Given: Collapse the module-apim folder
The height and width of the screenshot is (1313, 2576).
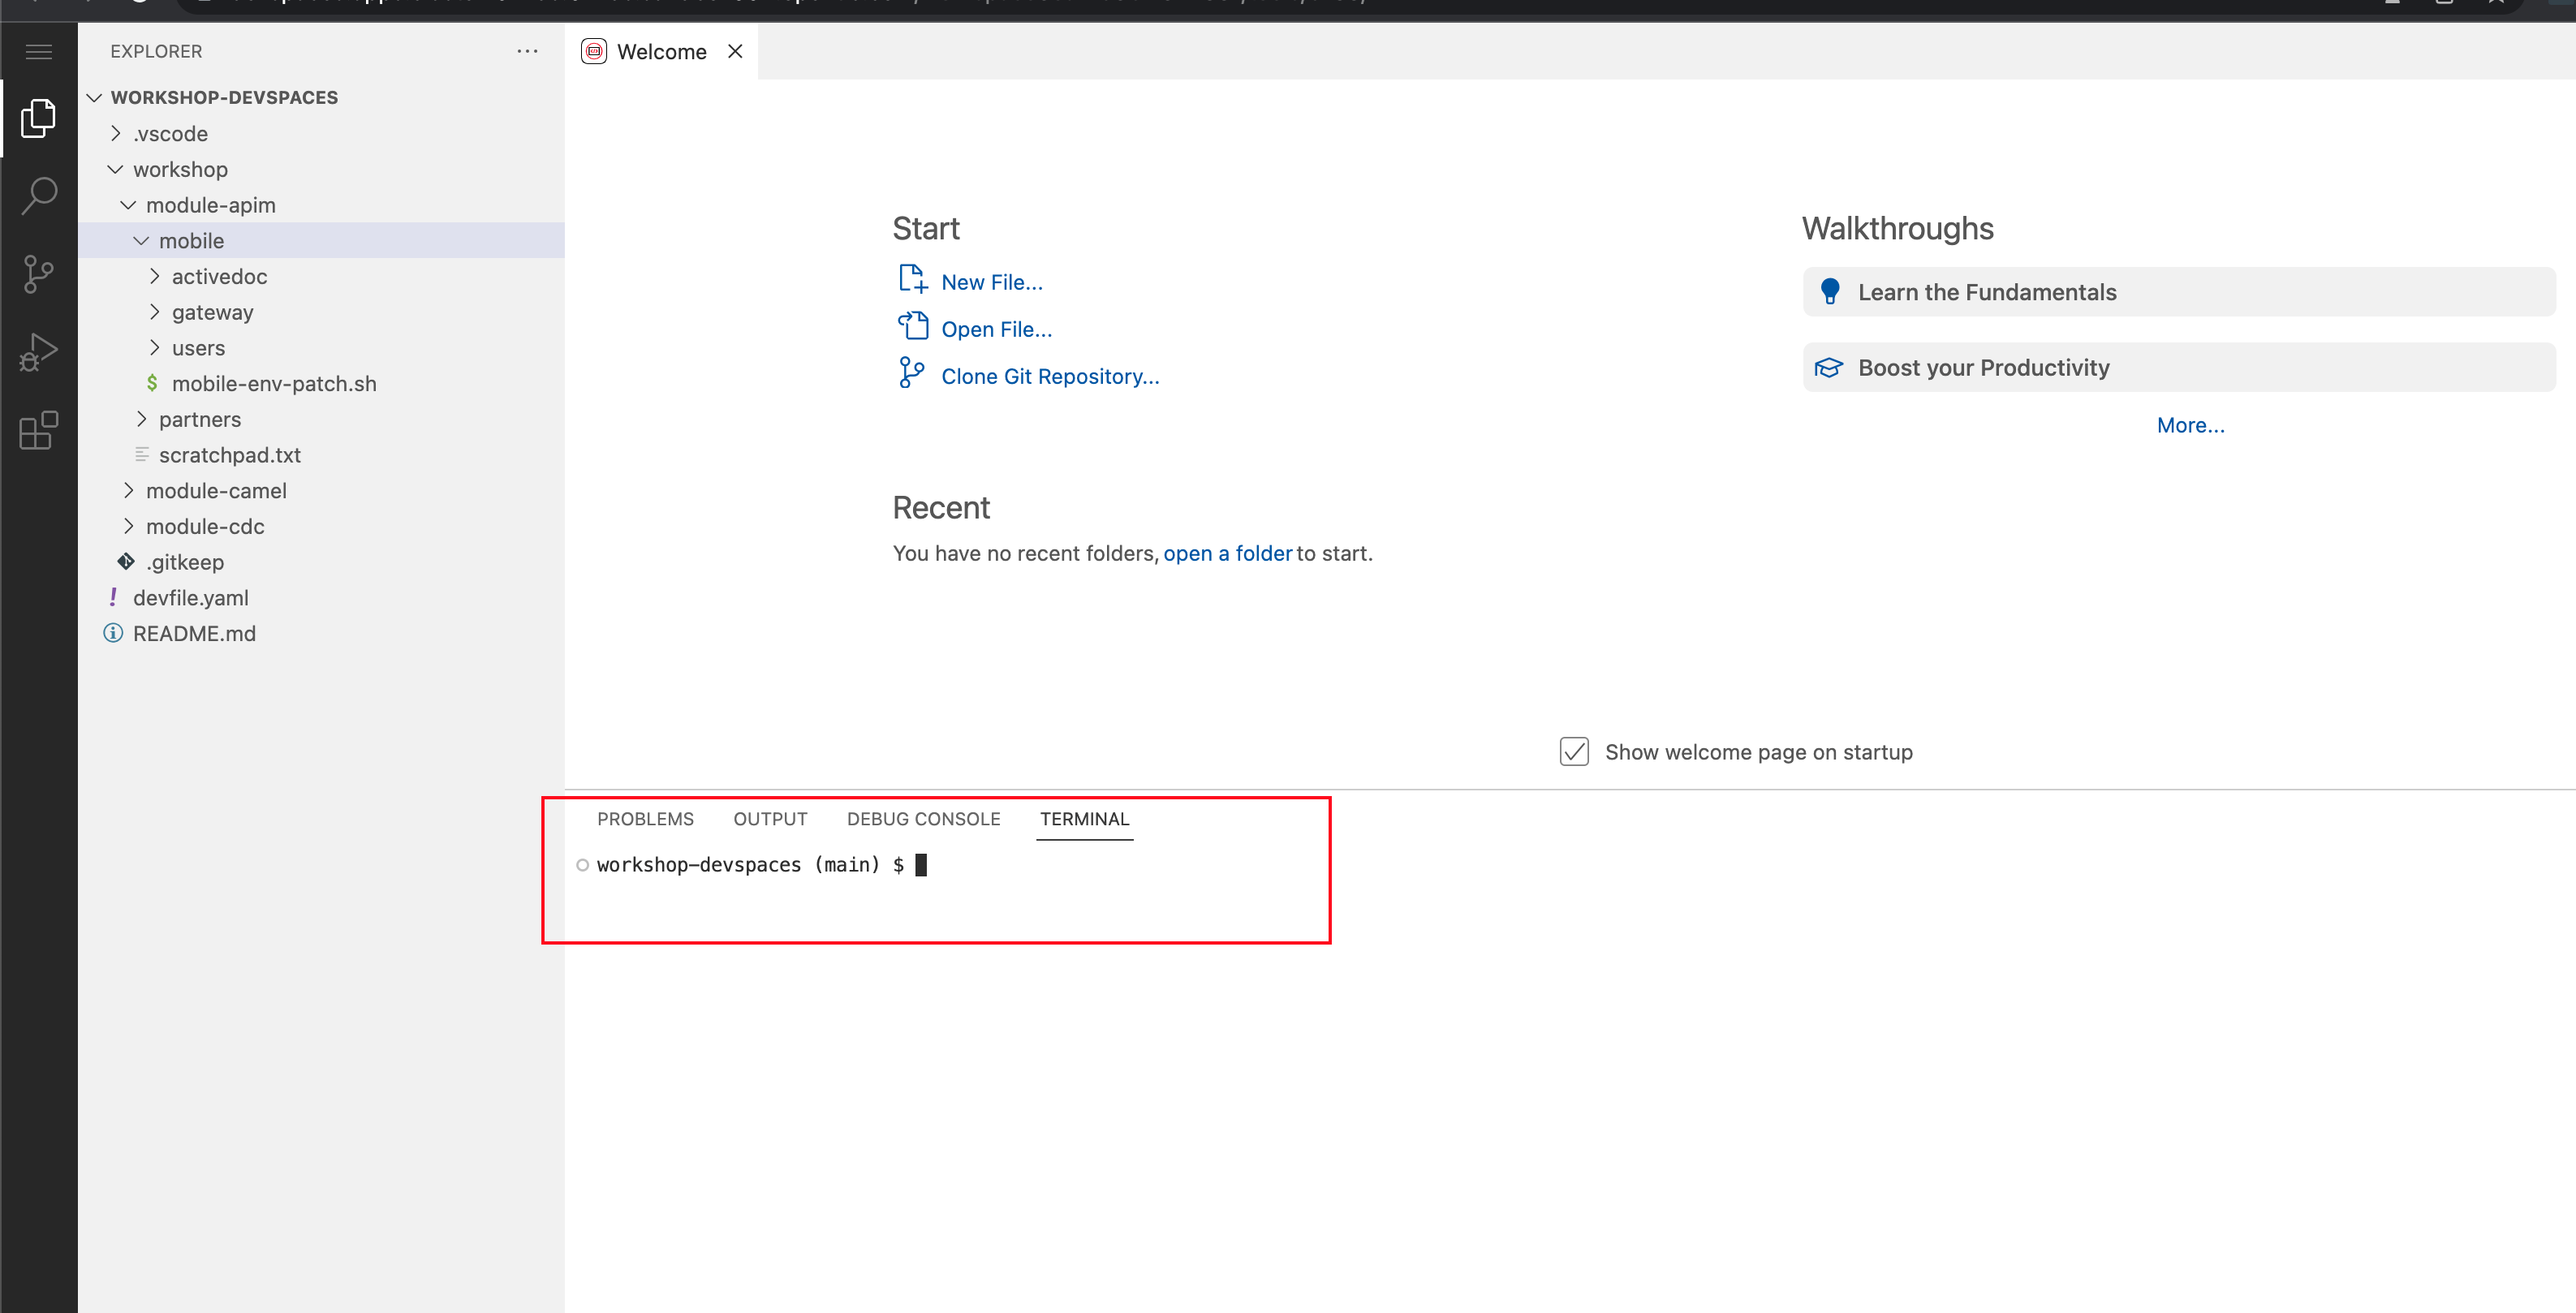Looking at the screenshot, I should coord(129,205).
